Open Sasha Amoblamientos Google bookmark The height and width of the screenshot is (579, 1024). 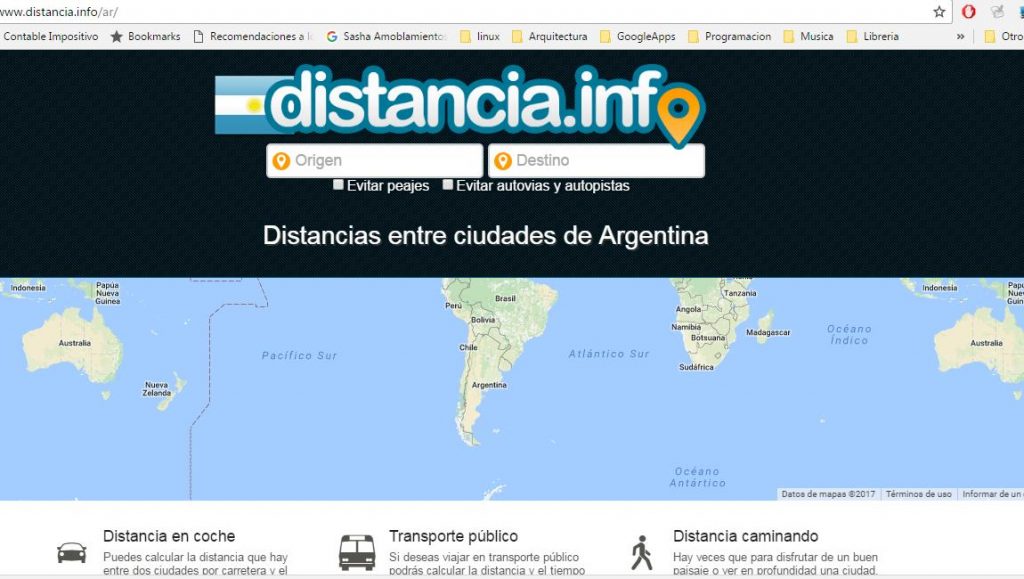coord(386,37)
